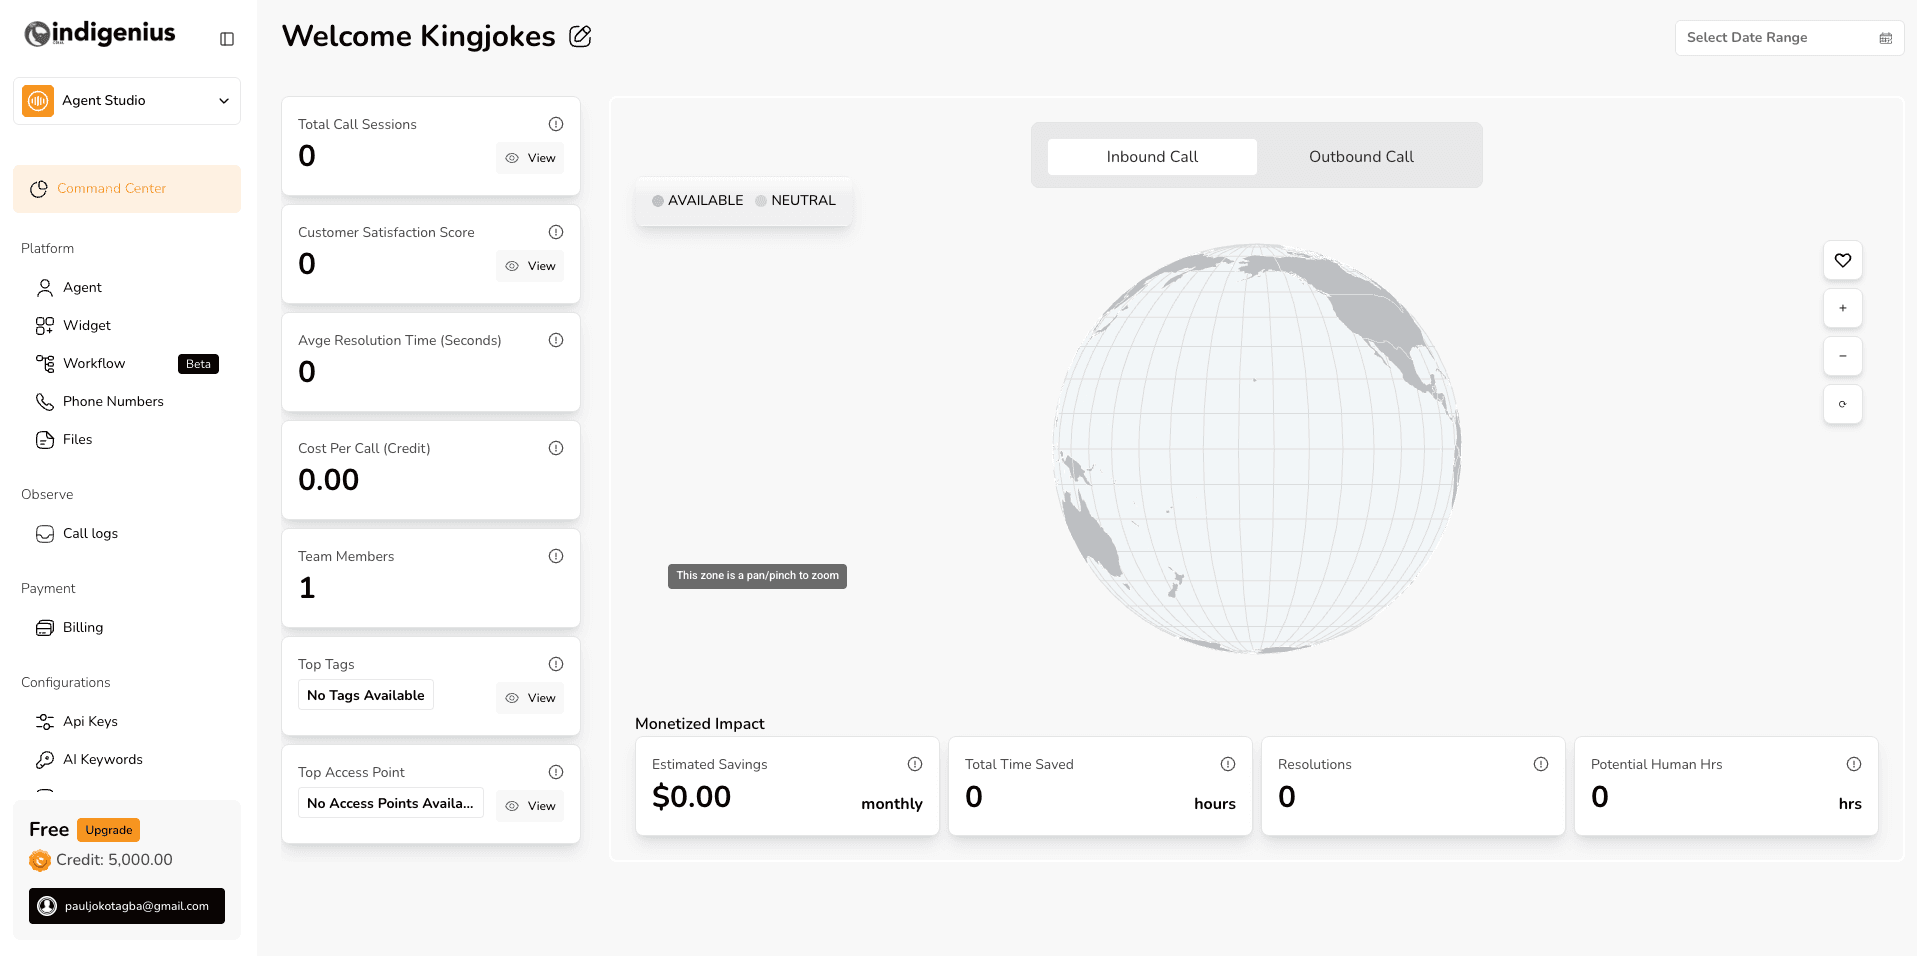
Task: Toggle the AVAILABLE legend item
Action: [697, 201]
